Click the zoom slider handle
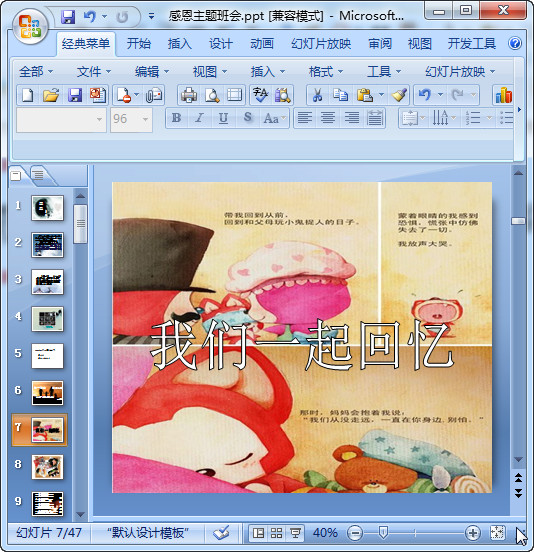This screenshot has width=534, height=552. (383, 533)
